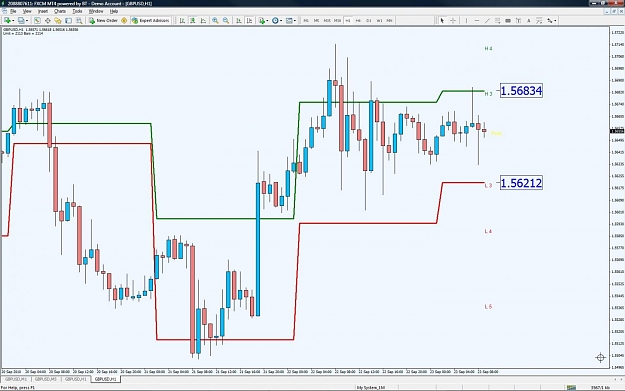
Task: Open the Indicators list icon
Action: coord(262,20)
